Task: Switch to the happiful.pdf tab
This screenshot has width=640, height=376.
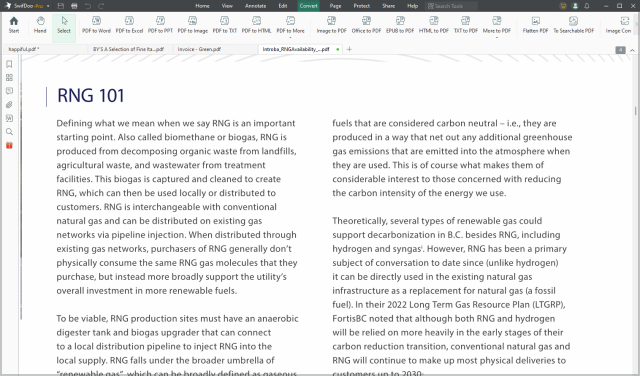Action: [45, 49]
